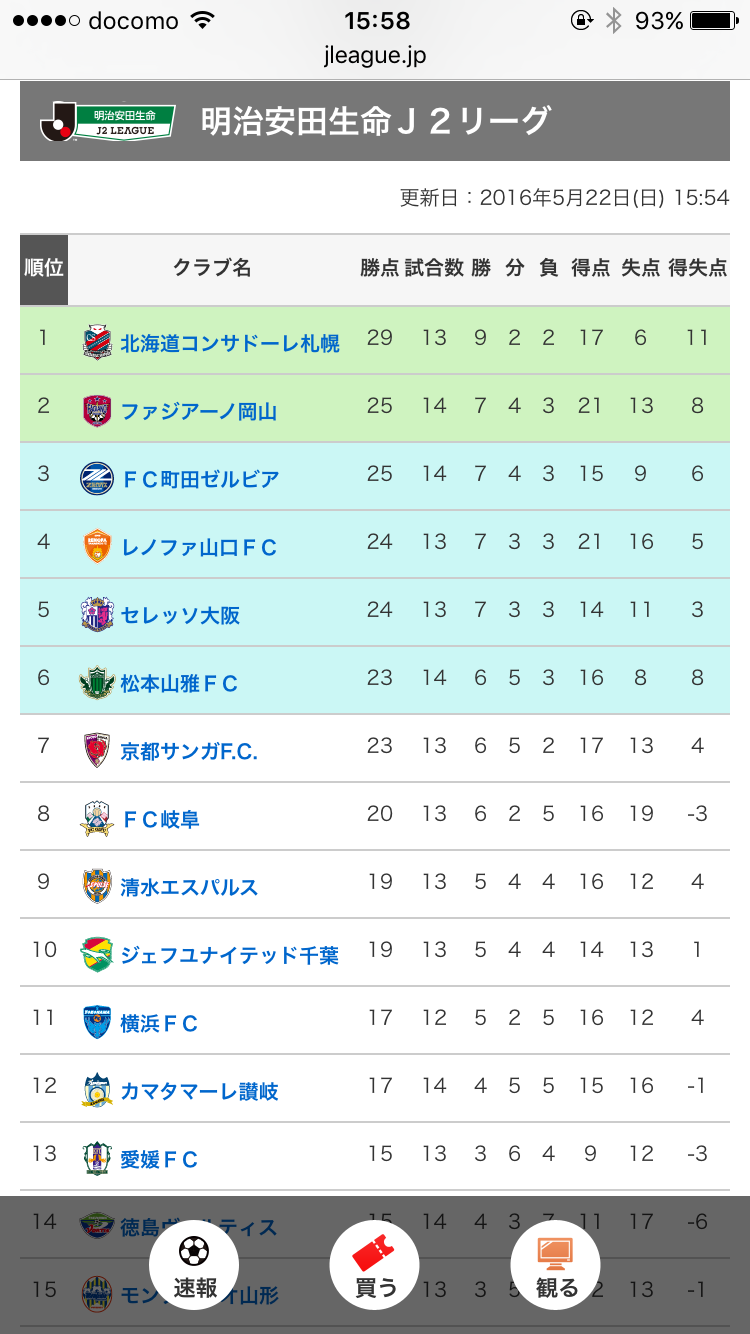Select 横浜ＦＣ team name

[x=159, y=1023]
